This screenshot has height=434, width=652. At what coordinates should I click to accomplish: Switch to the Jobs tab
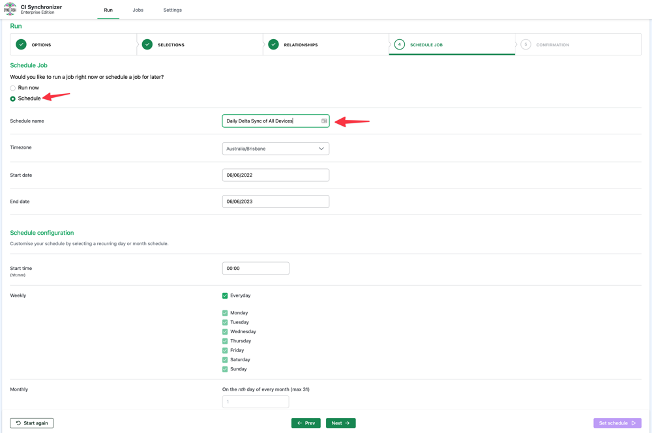click(138, 10)
